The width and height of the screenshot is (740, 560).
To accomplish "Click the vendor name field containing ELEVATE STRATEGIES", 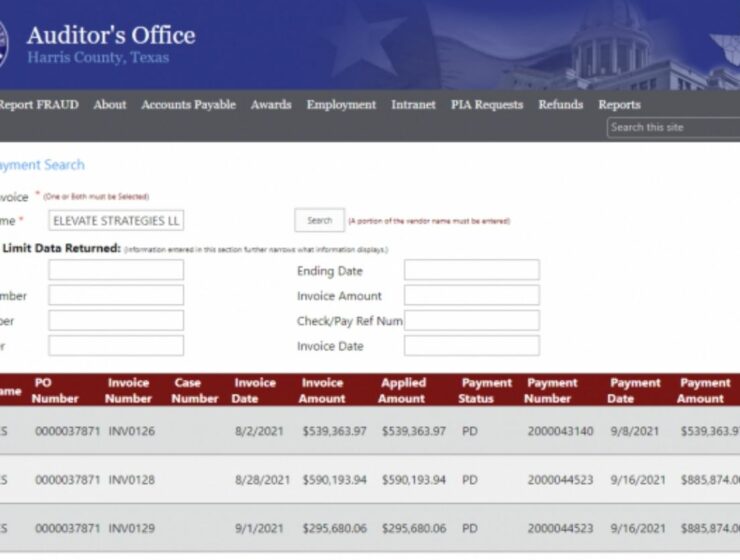I will coord(116,221).
